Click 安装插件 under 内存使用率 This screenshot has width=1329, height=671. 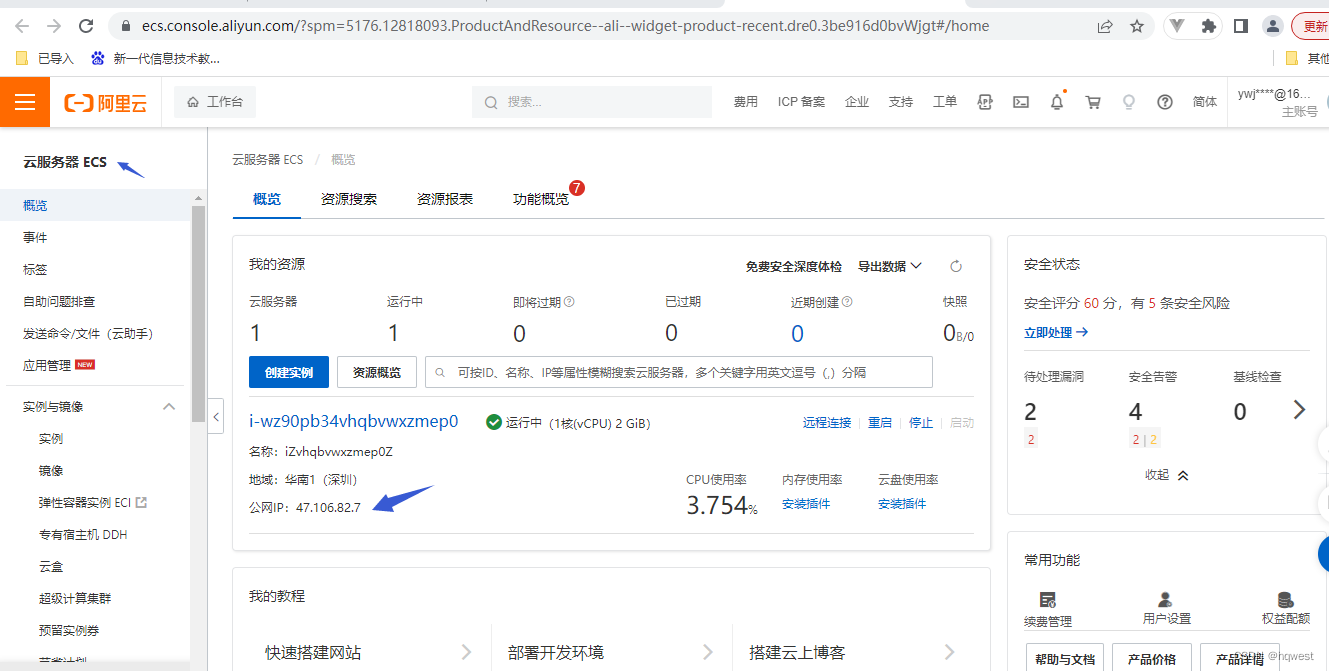[x=806, y=504]
